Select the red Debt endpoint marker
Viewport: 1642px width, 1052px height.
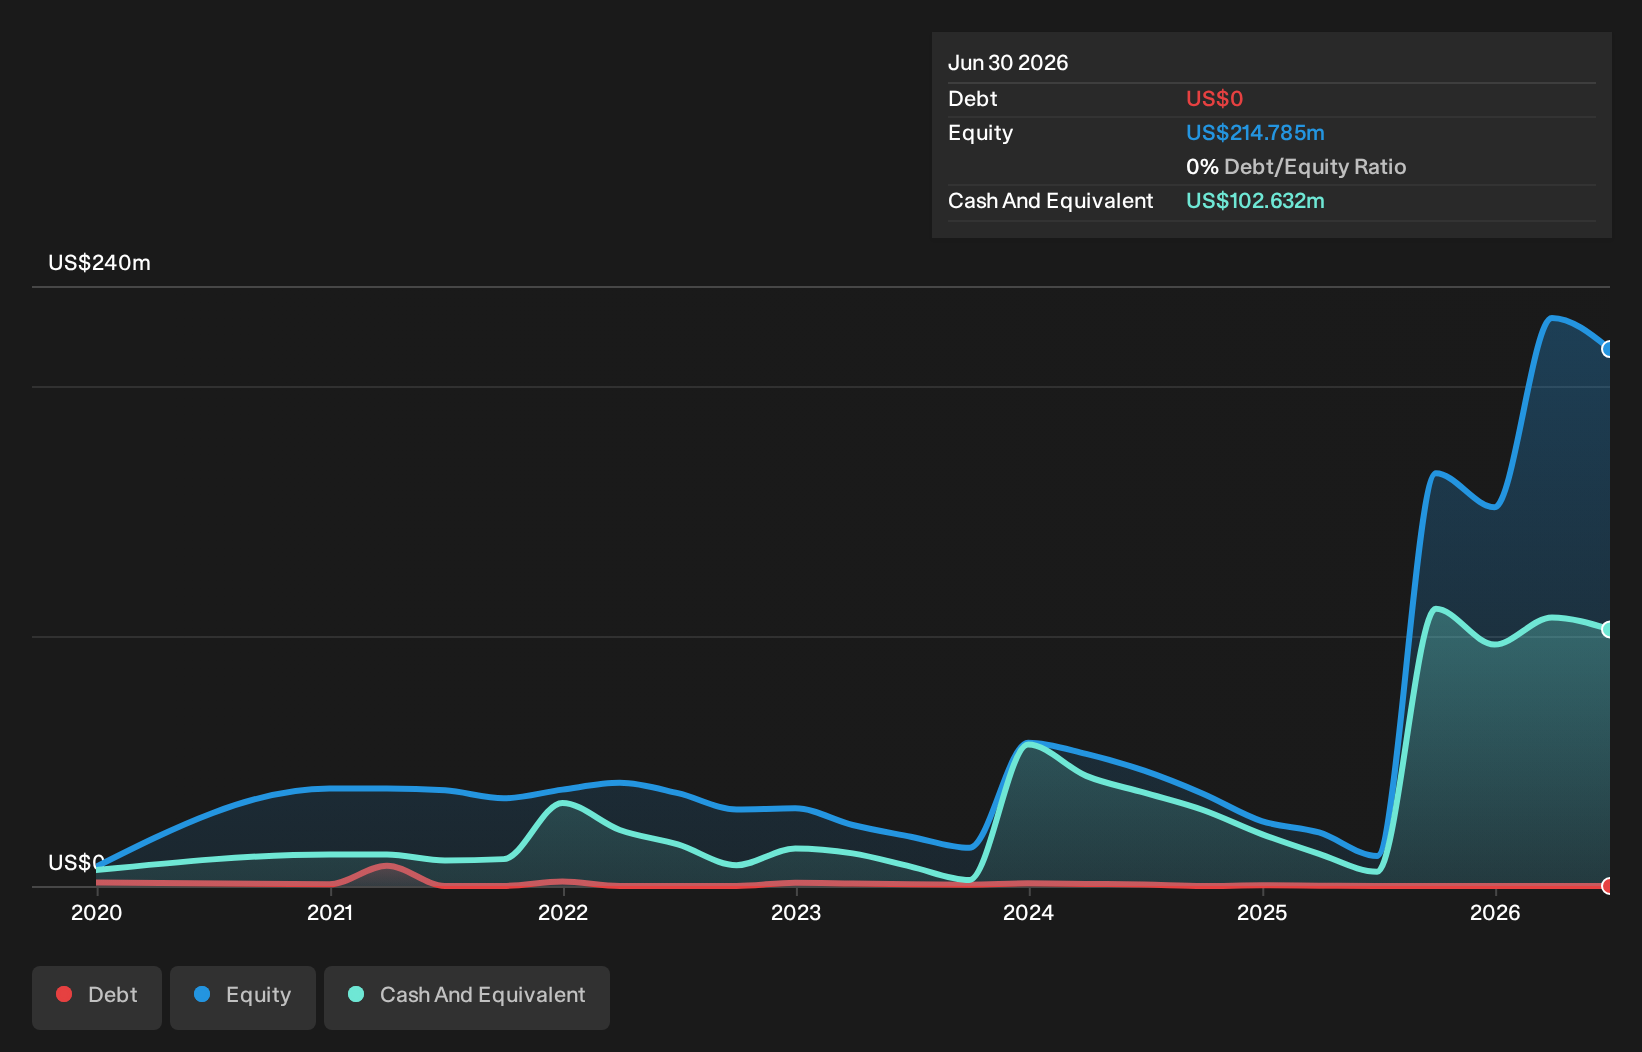click(1608, 886)
